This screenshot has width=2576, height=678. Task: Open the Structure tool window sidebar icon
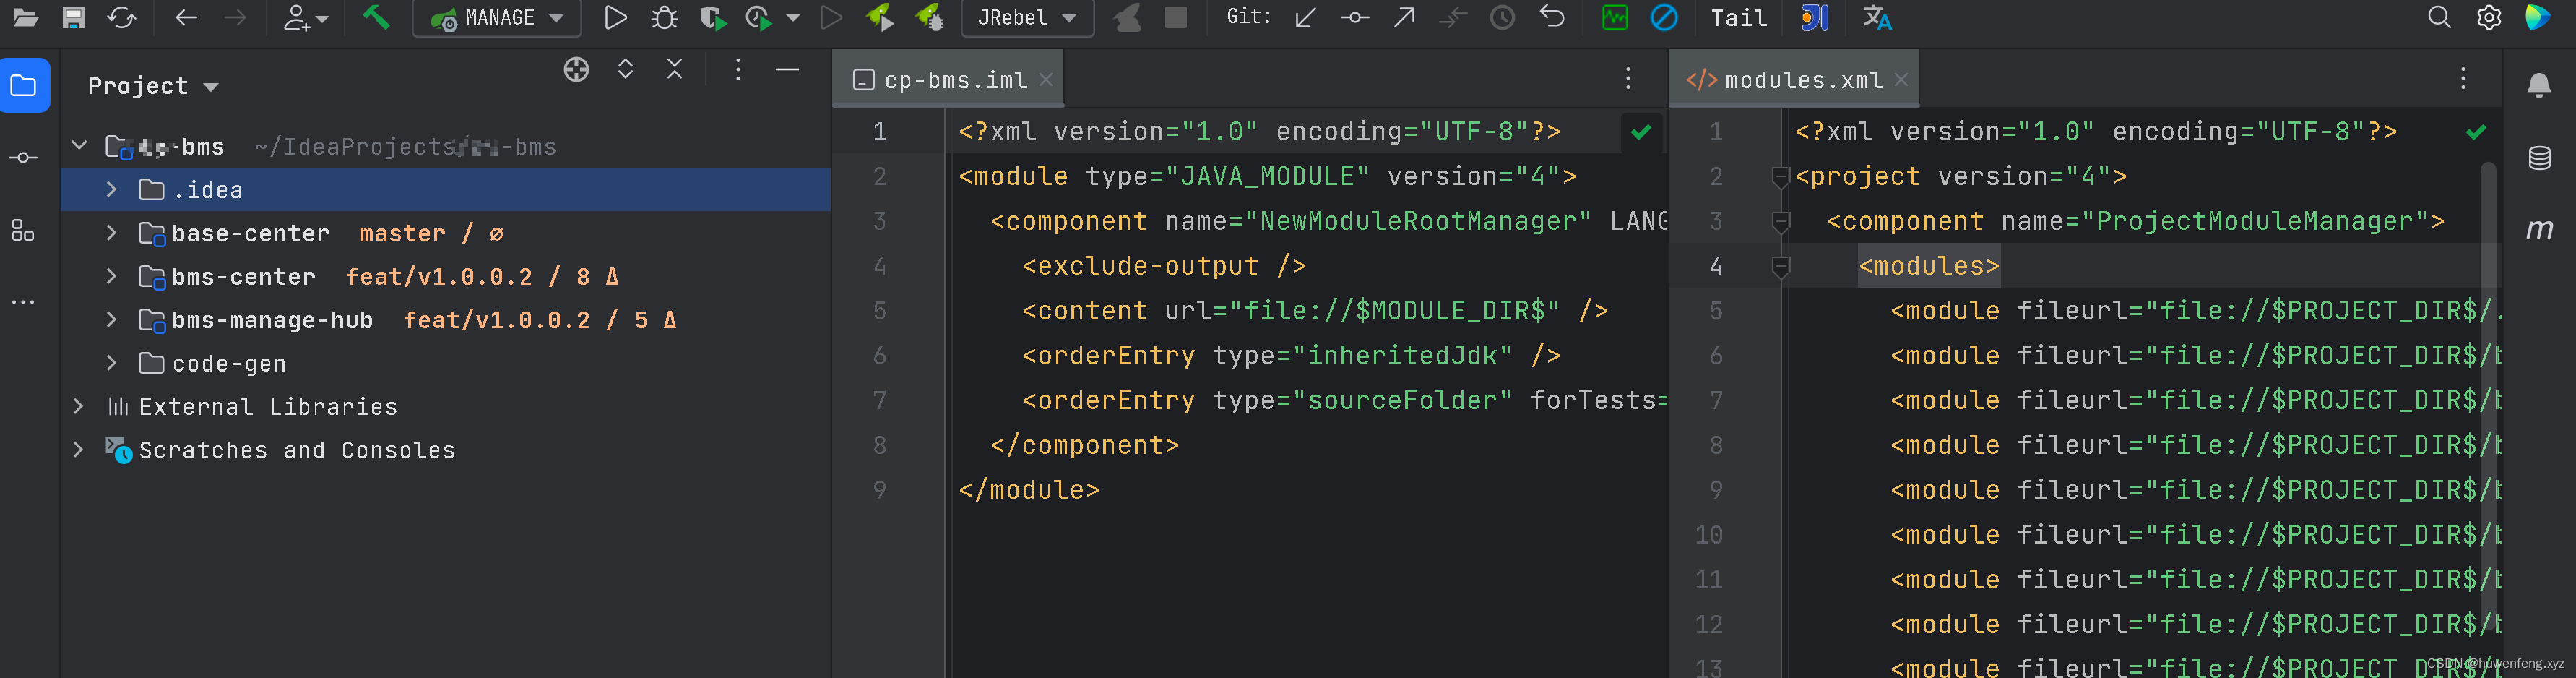[x=23, y=230]
